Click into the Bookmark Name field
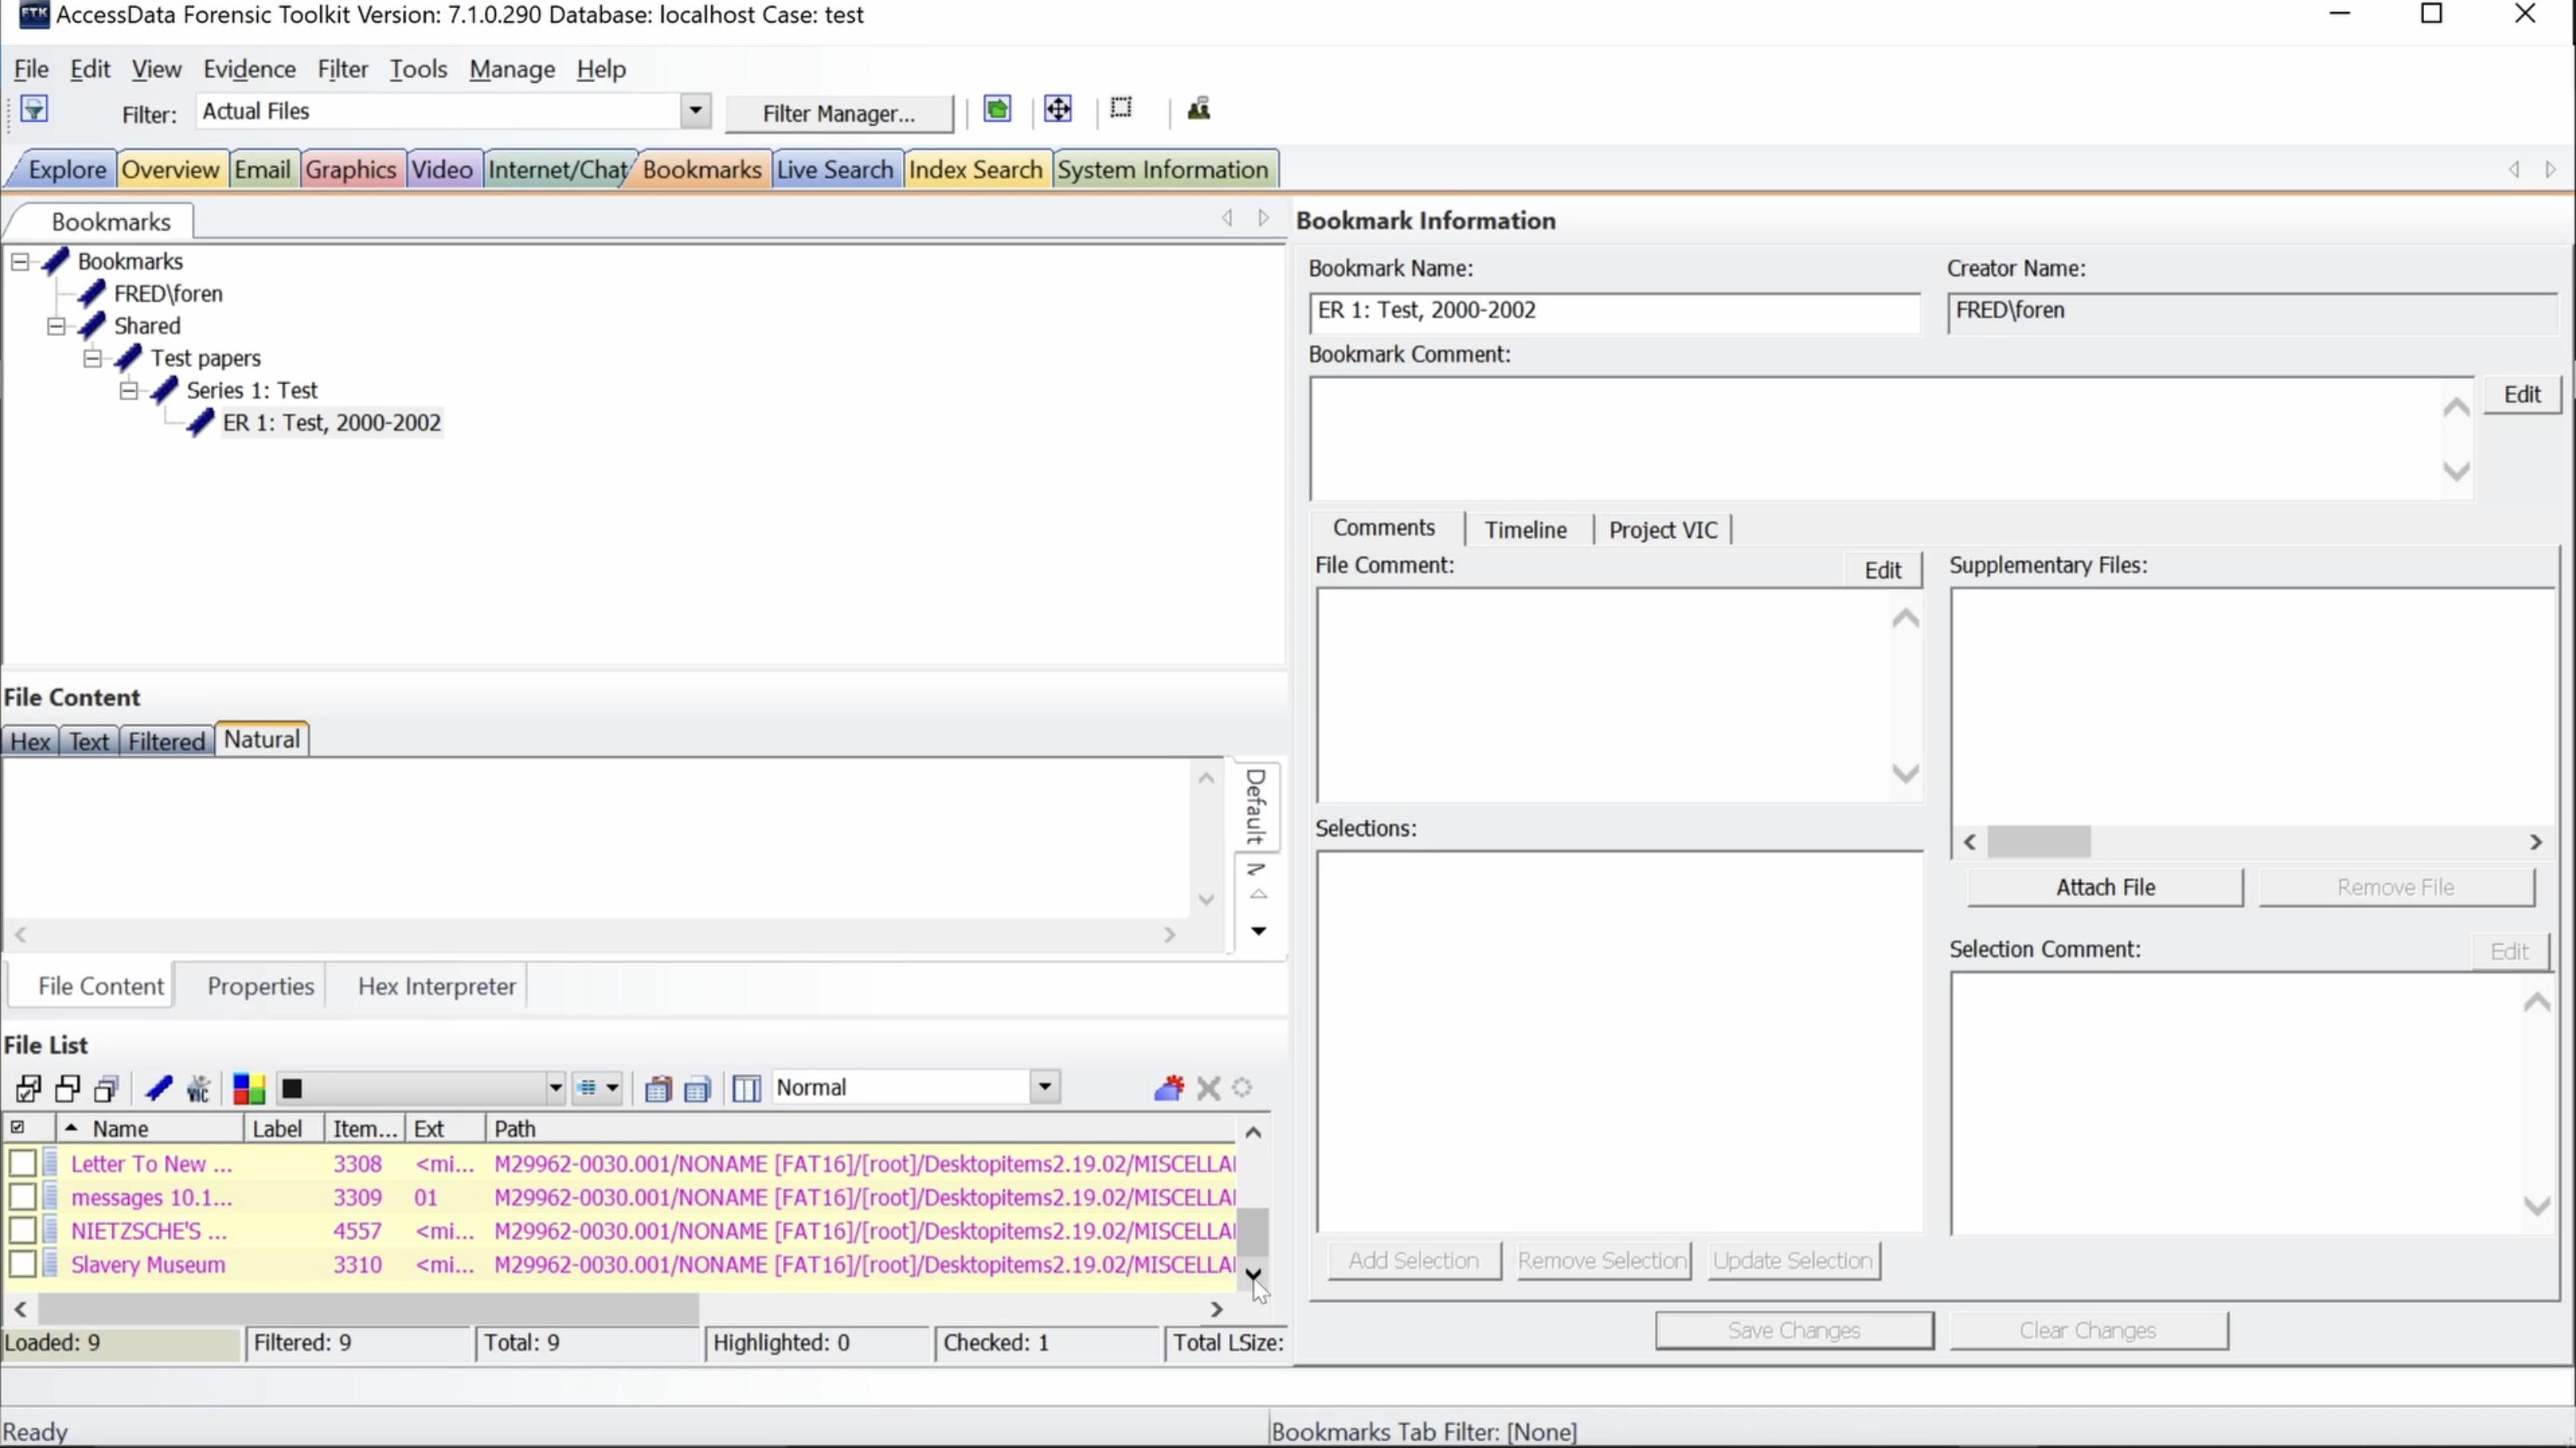This screenshot has height=1448, width=2576. tap(1614, 311)
